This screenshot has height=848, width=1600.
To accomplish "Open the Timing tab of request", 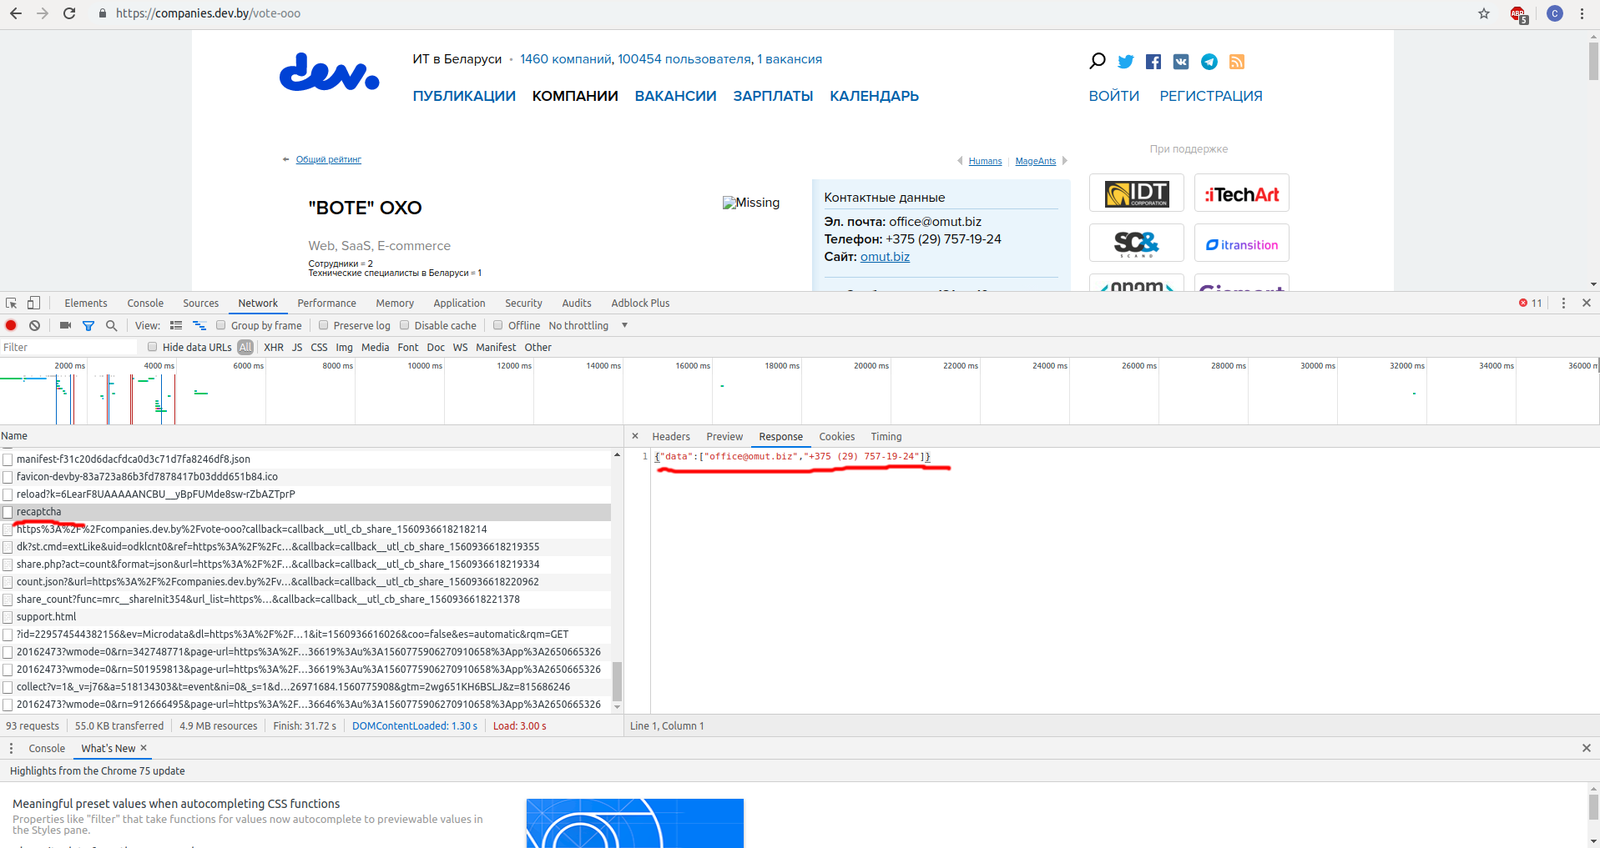I will tap(886, 436).
